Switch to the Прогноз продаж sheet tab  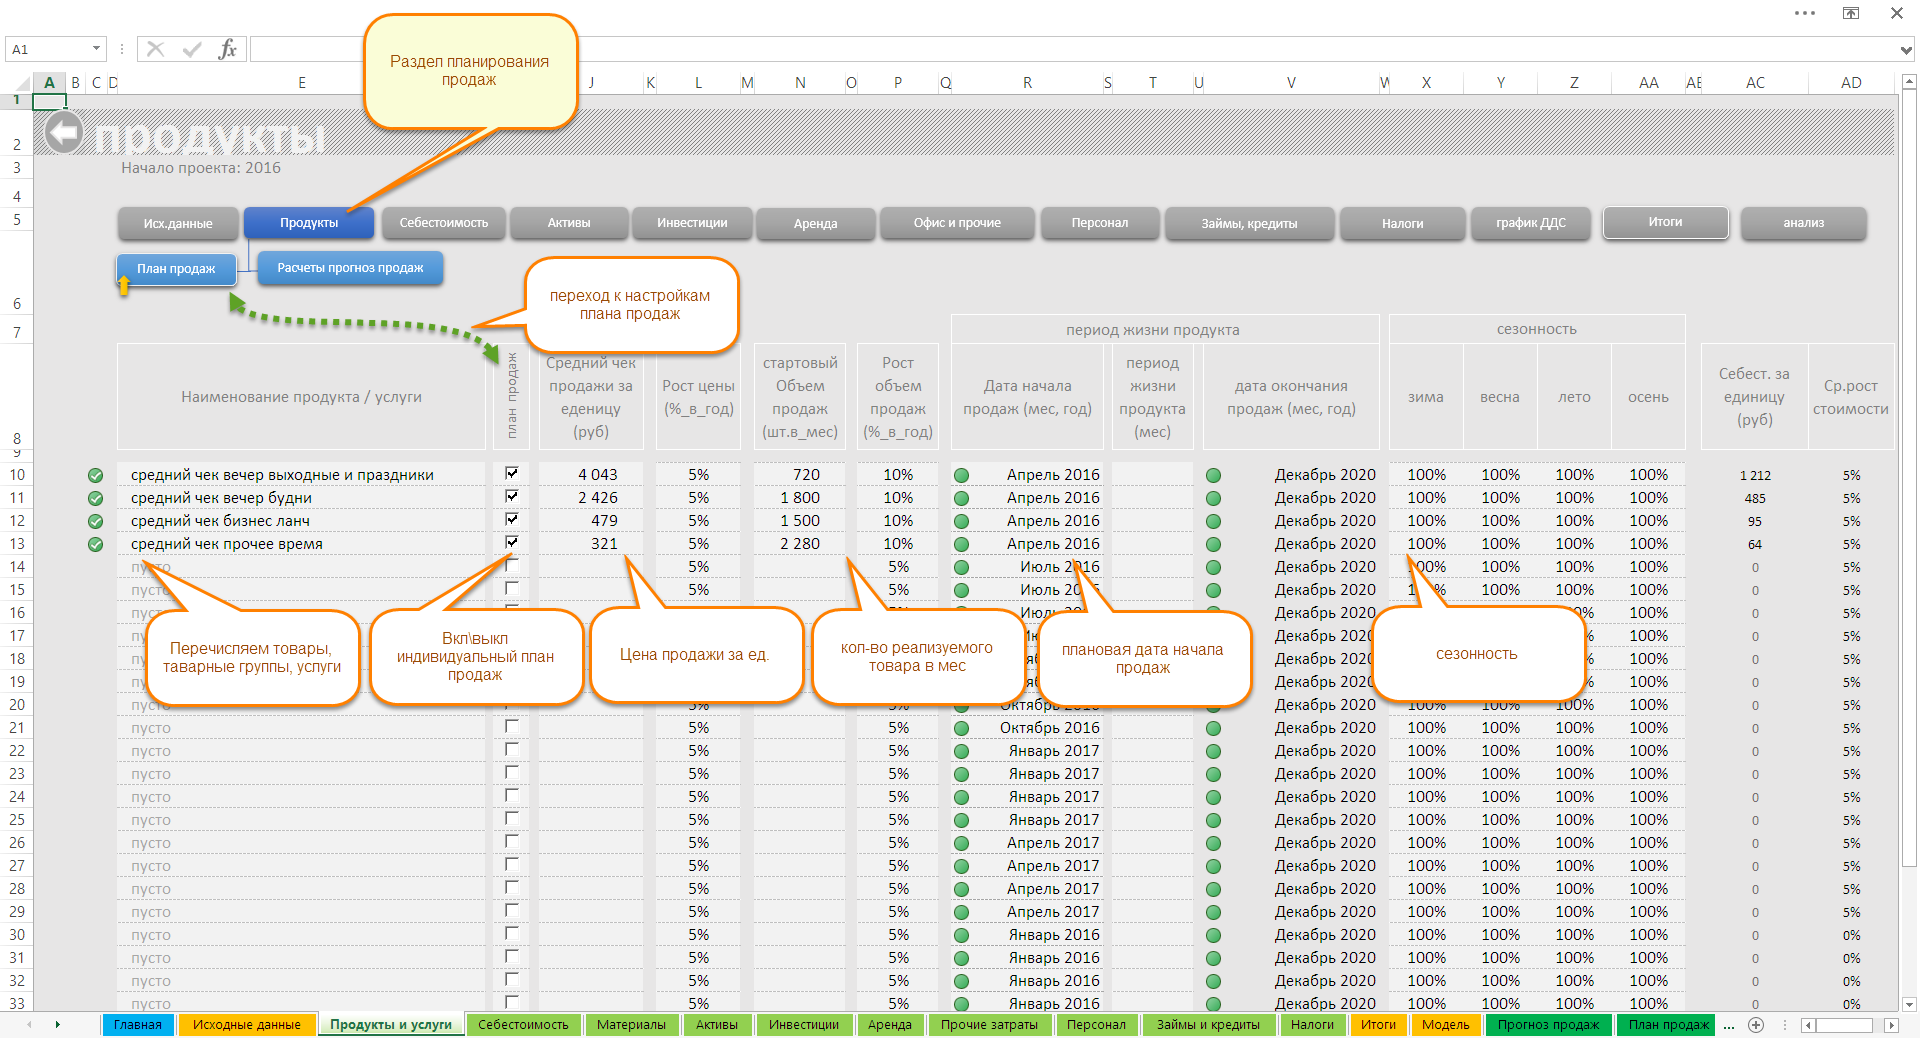1548,1025
